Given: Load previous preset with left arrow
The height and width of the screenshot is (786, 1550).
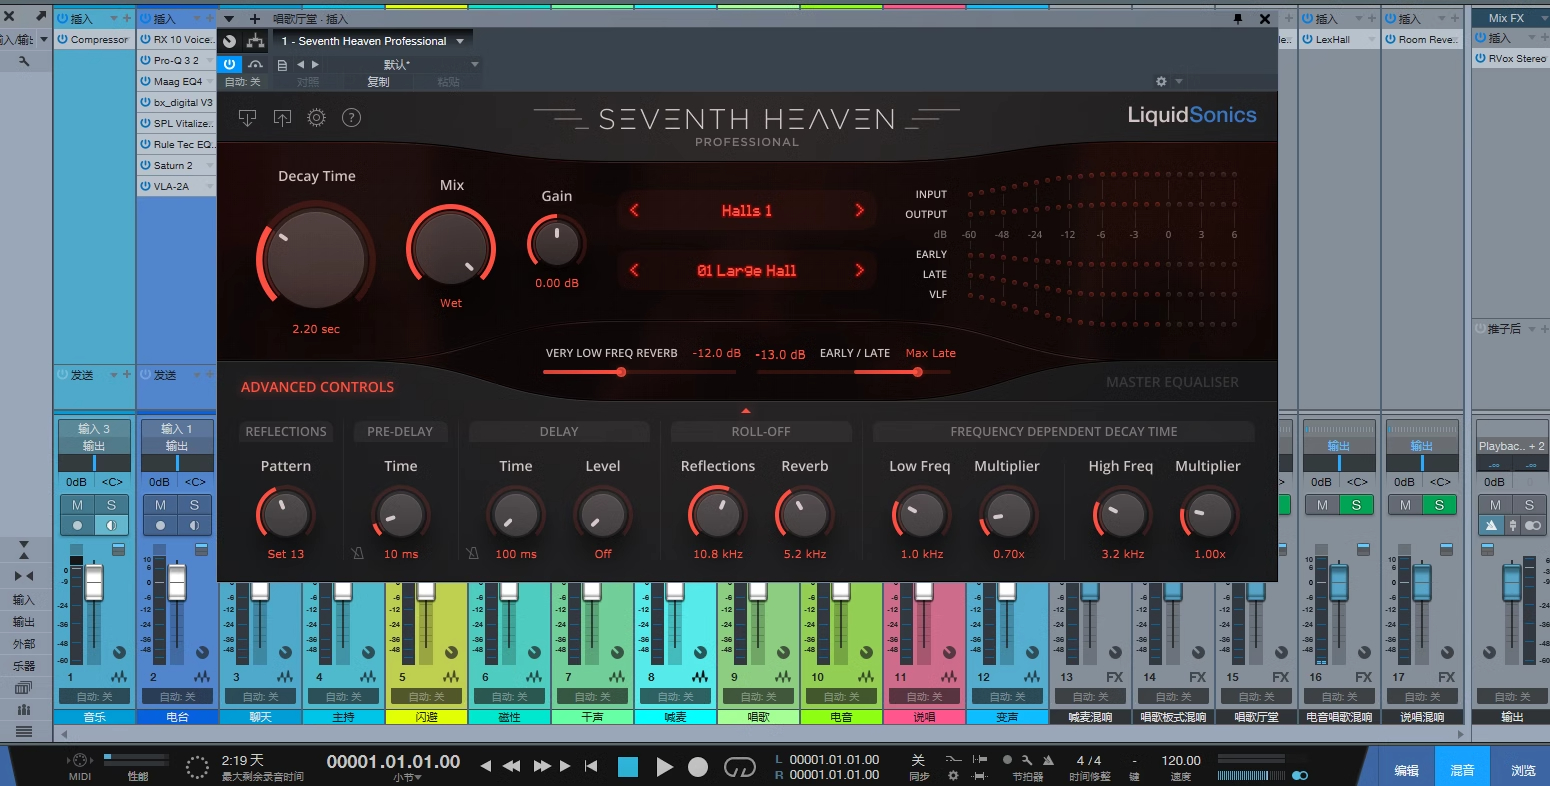Looking at the screenshot, I should point(300,65).
